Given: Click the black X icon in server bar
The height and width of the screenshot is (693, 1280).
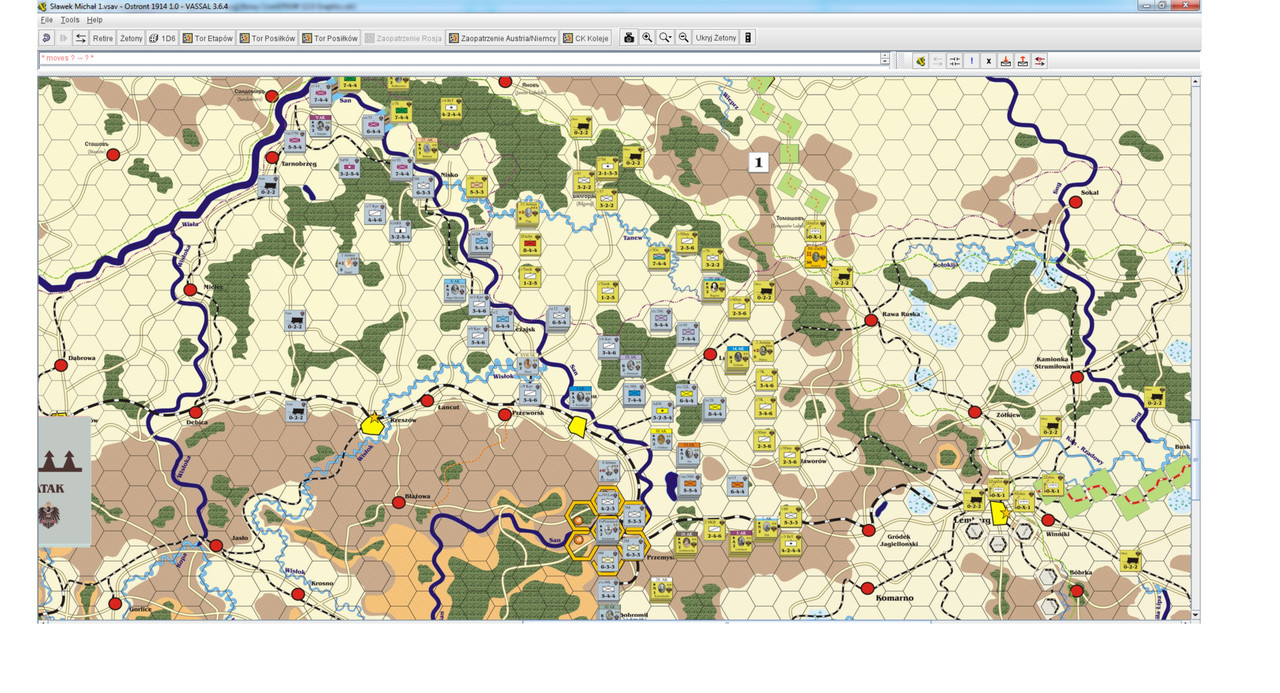Looking at the screenshot, I should tap(989, 61).
